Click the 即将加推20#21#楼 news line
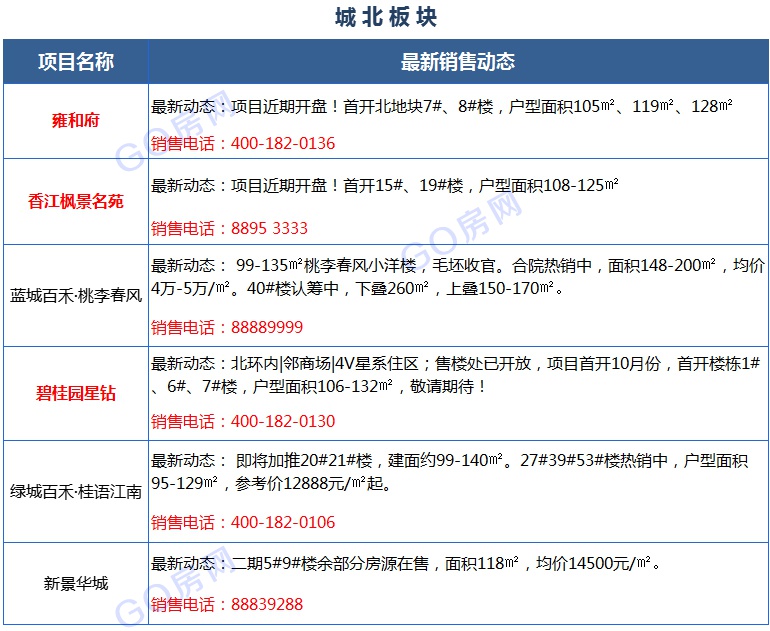The height and width of the screenshot is (631, 770). (449, 461)
